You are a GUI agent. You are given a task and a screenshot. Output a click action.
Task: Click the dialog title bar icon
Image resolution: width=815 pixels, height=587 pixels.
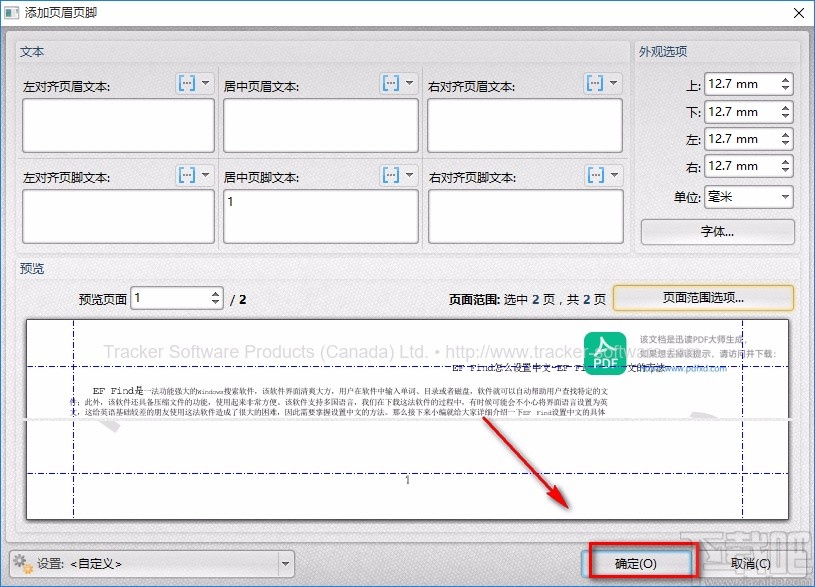pyautogui.click(x=11, y=12)
